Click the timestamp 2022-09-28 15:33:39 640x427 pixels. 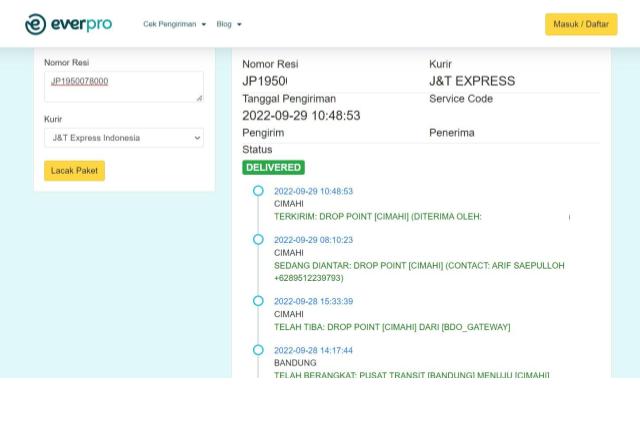point(313,301)
